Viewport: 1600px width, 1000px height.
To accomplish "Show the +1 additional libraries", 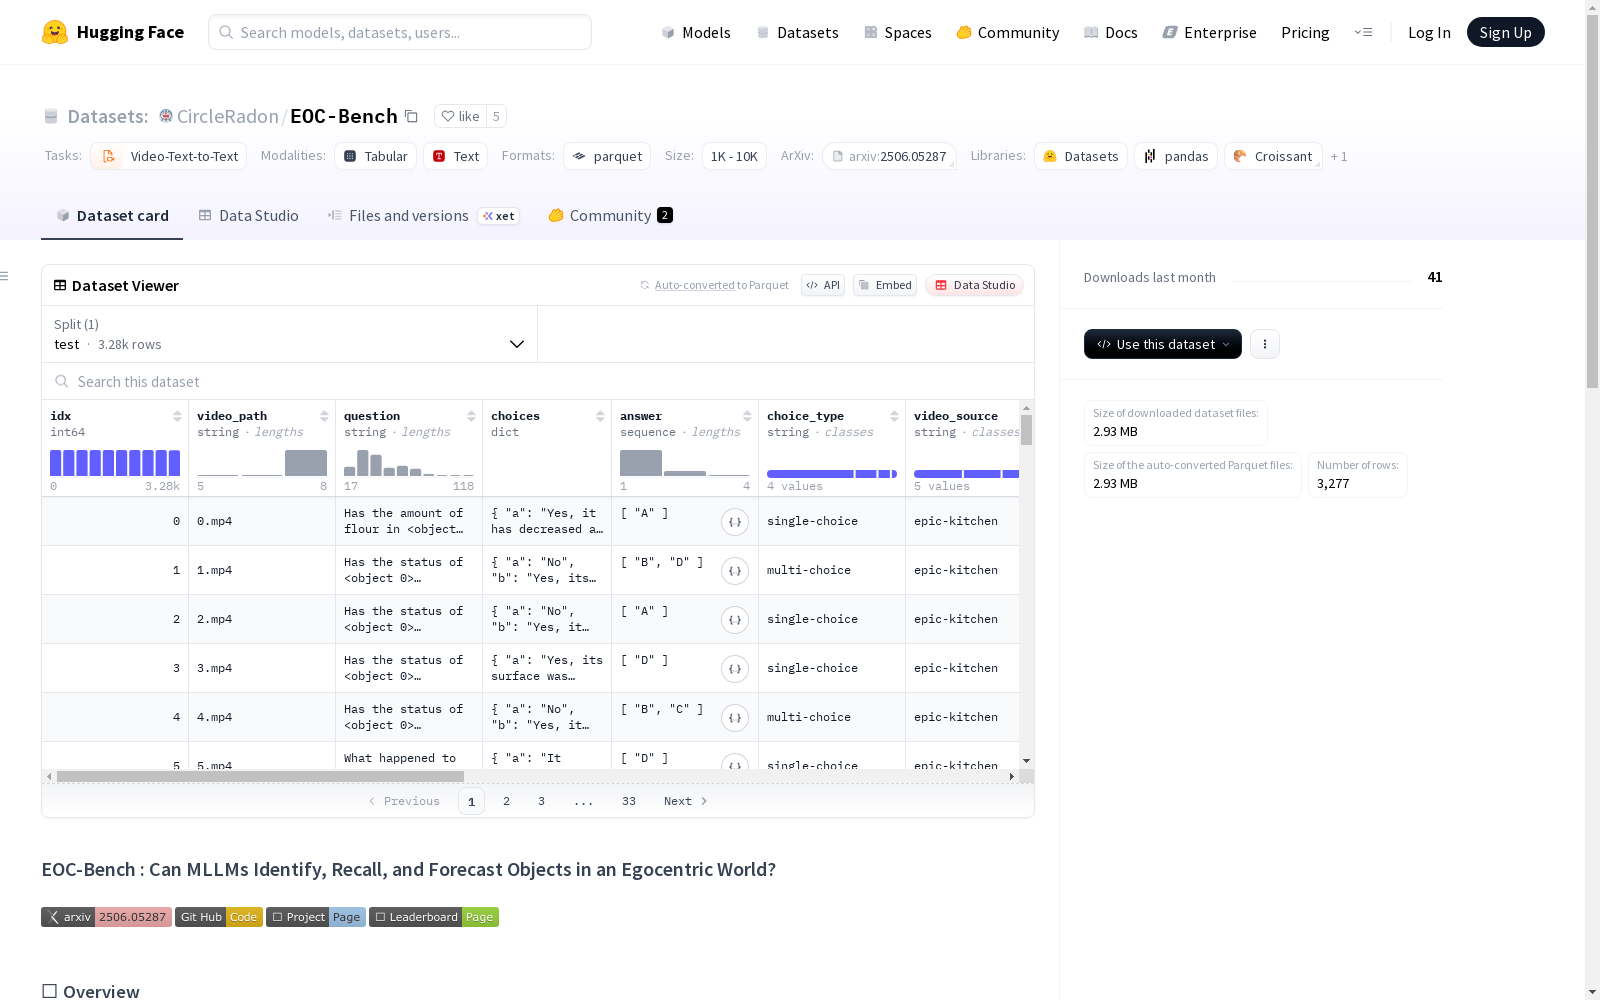I will (1339, 156).
